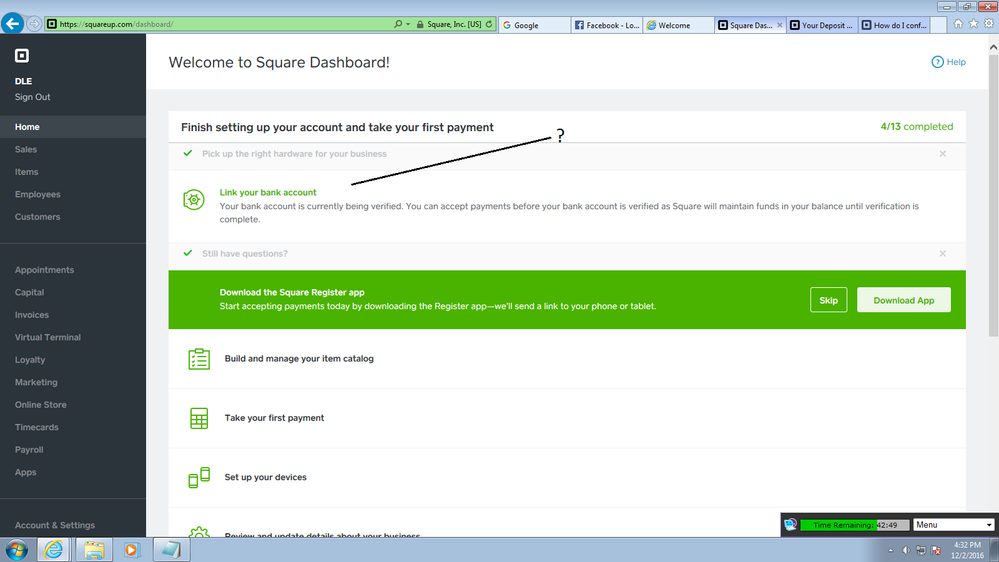Click Sign Out link
Viewport: 999px width, 562px height.
32,97
